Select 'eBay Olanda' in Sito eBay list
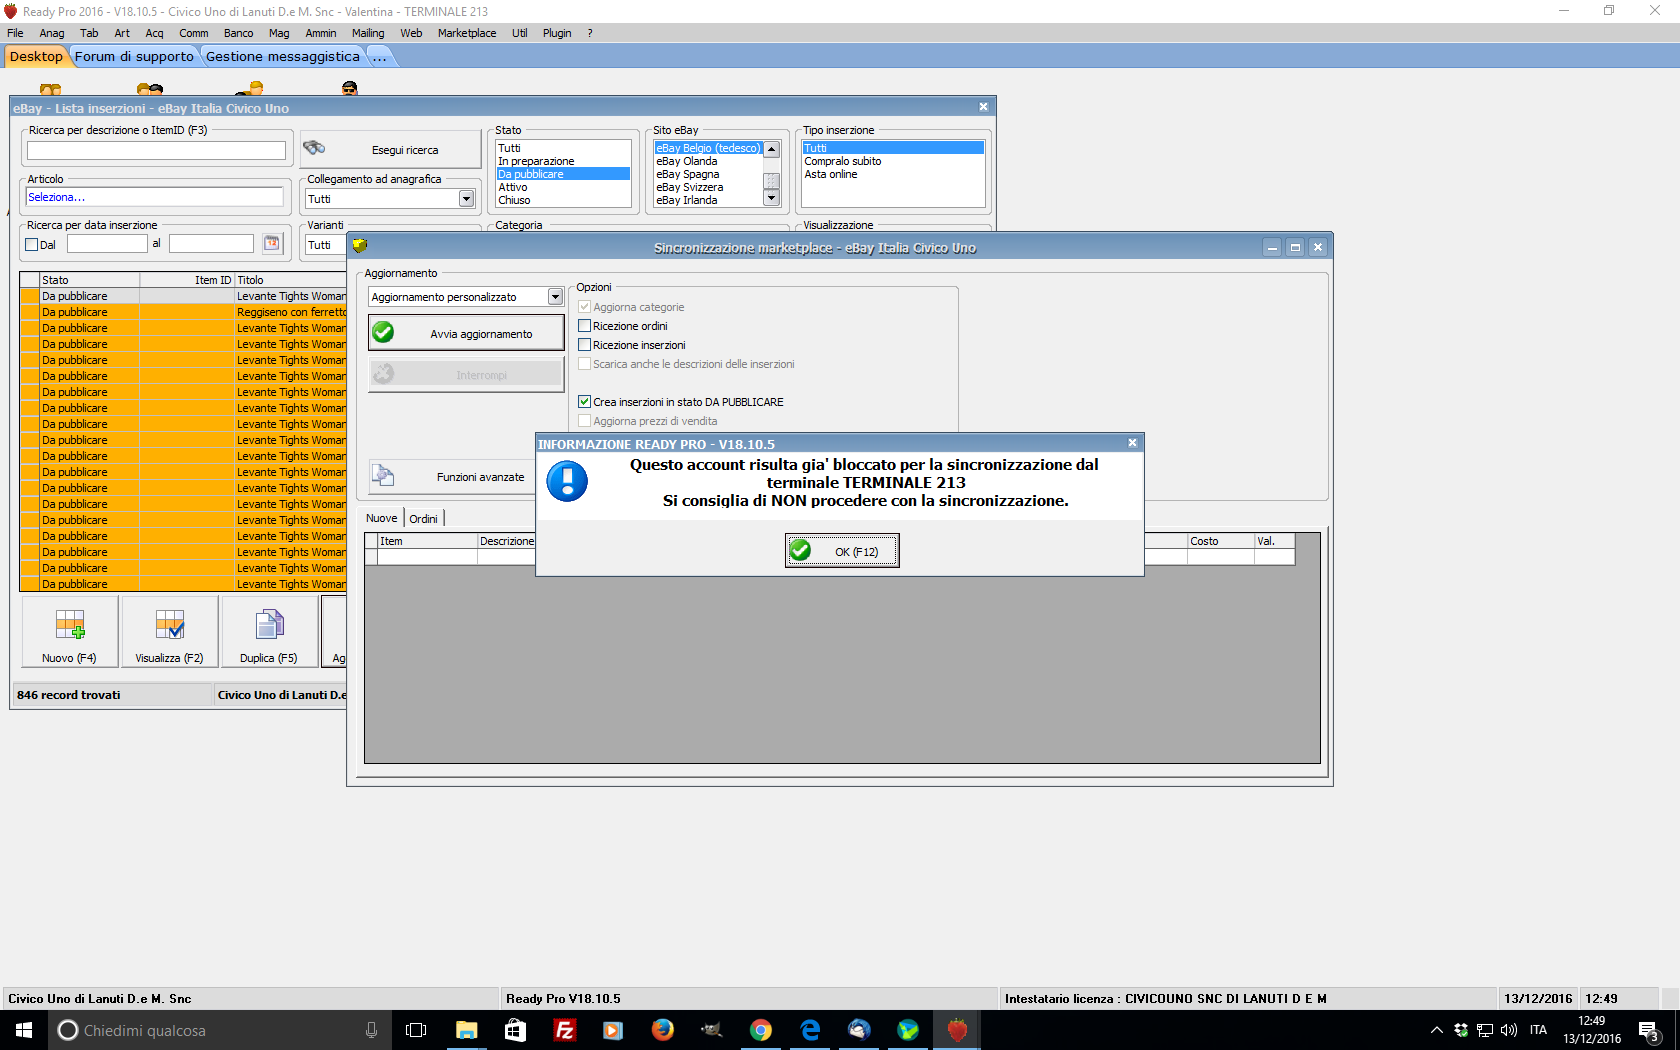 point(708,161)
